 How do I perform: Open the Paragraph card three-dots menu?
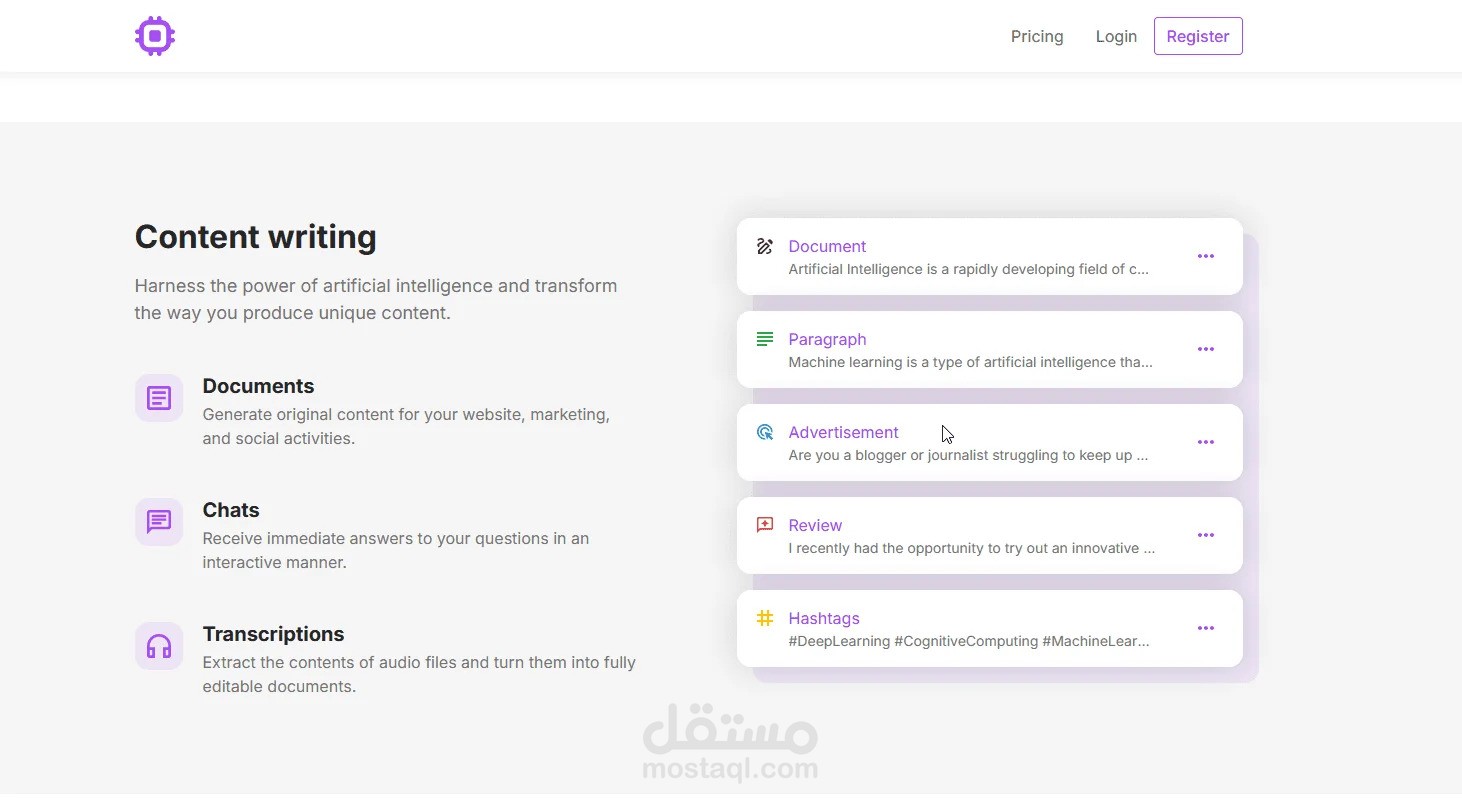[x=1206, y=349]
